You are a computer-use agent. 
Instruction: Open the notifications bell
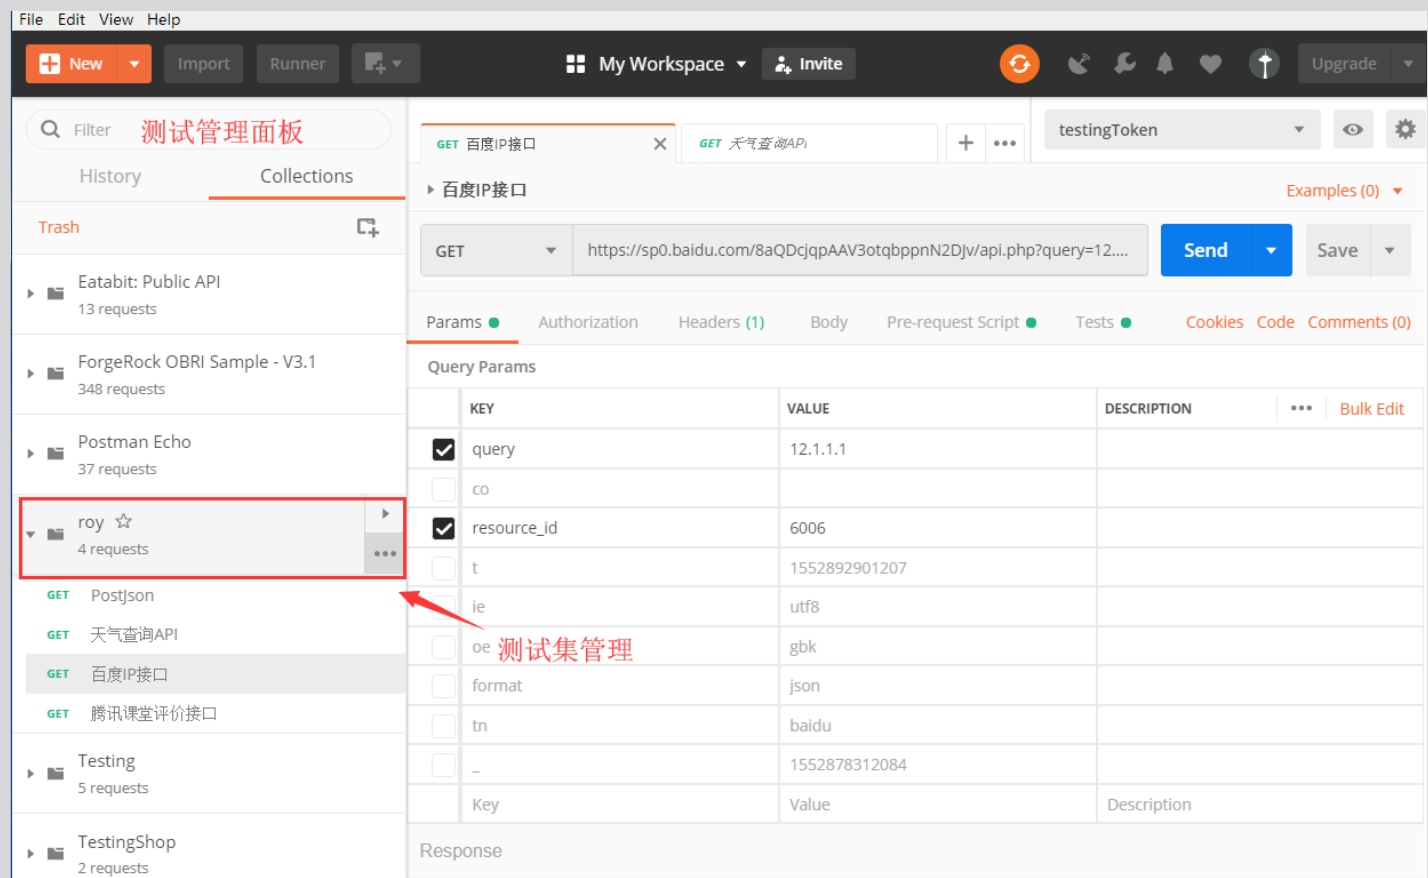tap(1165, 64)
